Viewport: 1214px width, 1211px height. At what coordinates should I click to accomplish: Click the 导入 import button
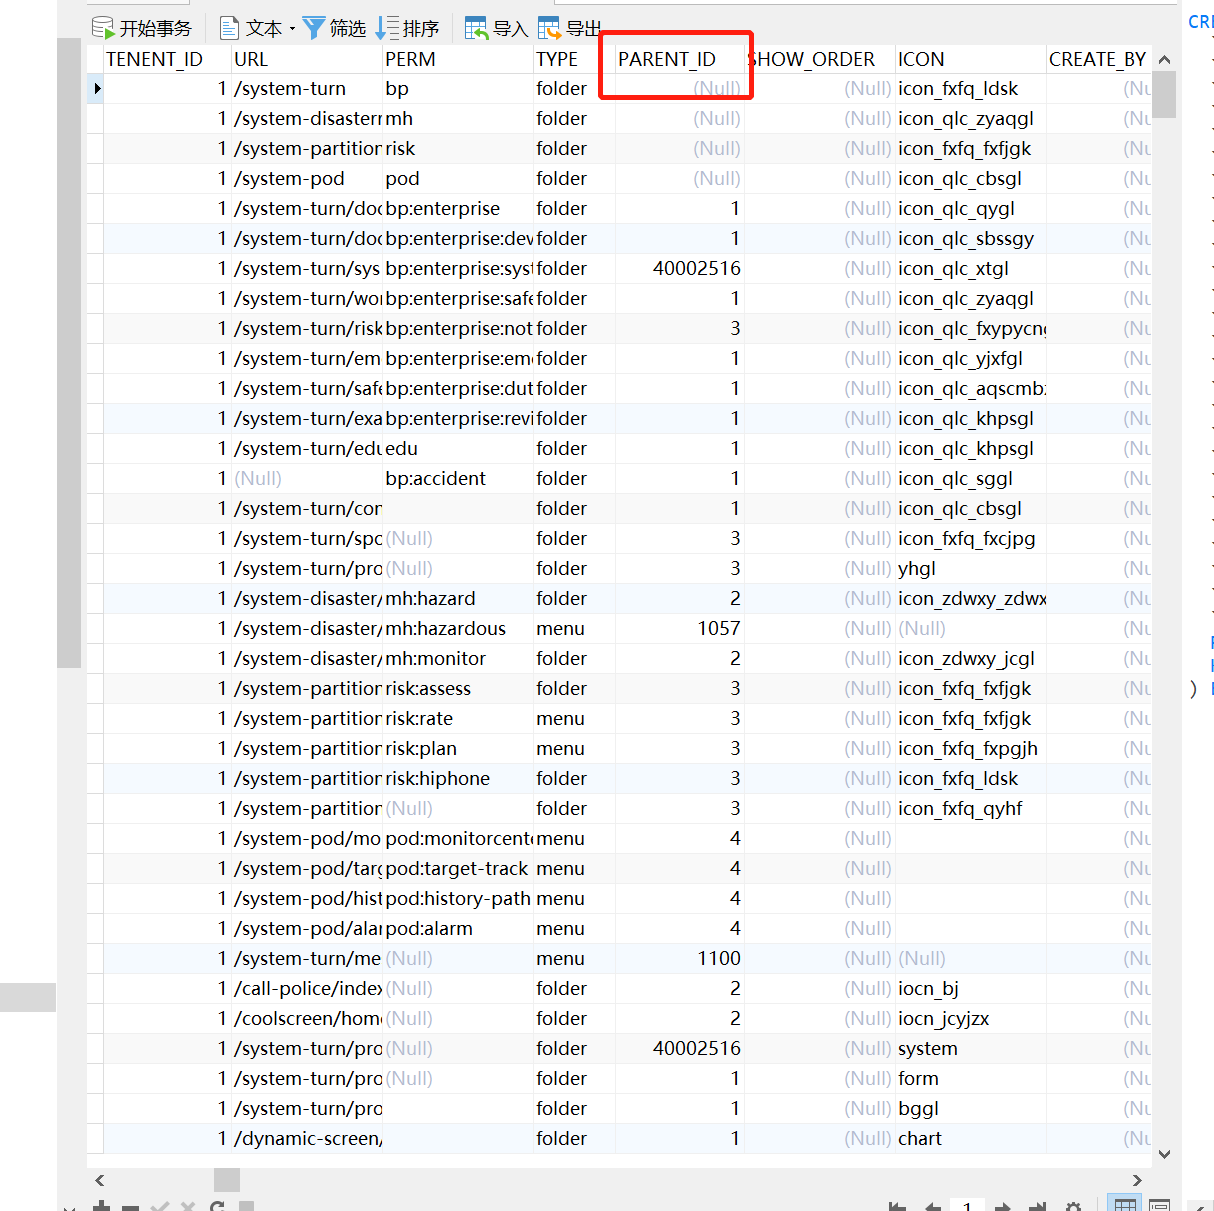coord(496,28)
